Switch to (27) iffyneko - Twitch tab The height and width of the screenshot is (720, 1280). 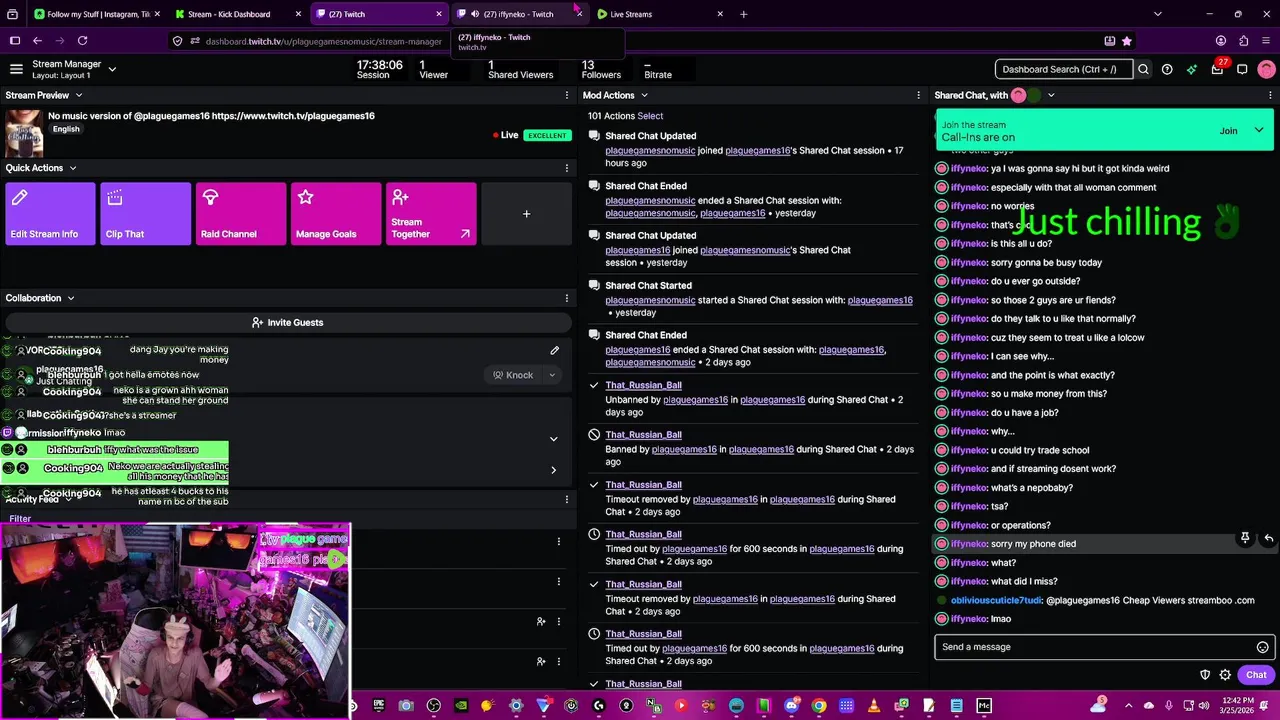coord(518,14)
